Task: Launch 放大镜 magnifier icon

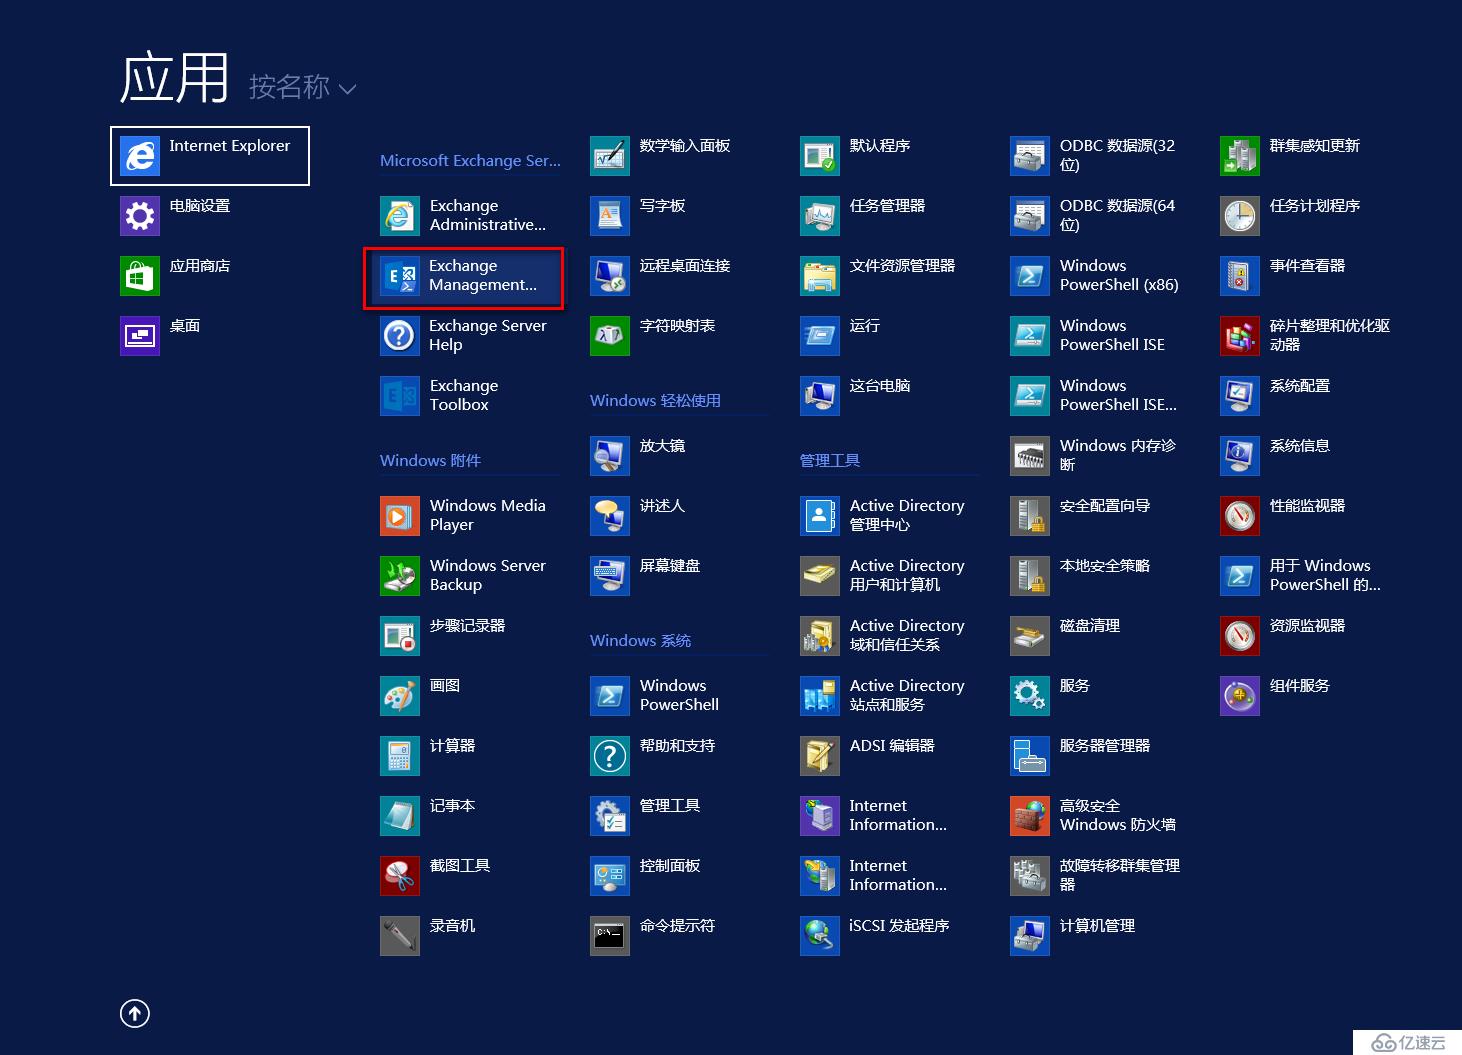Action: click(610, 456)
